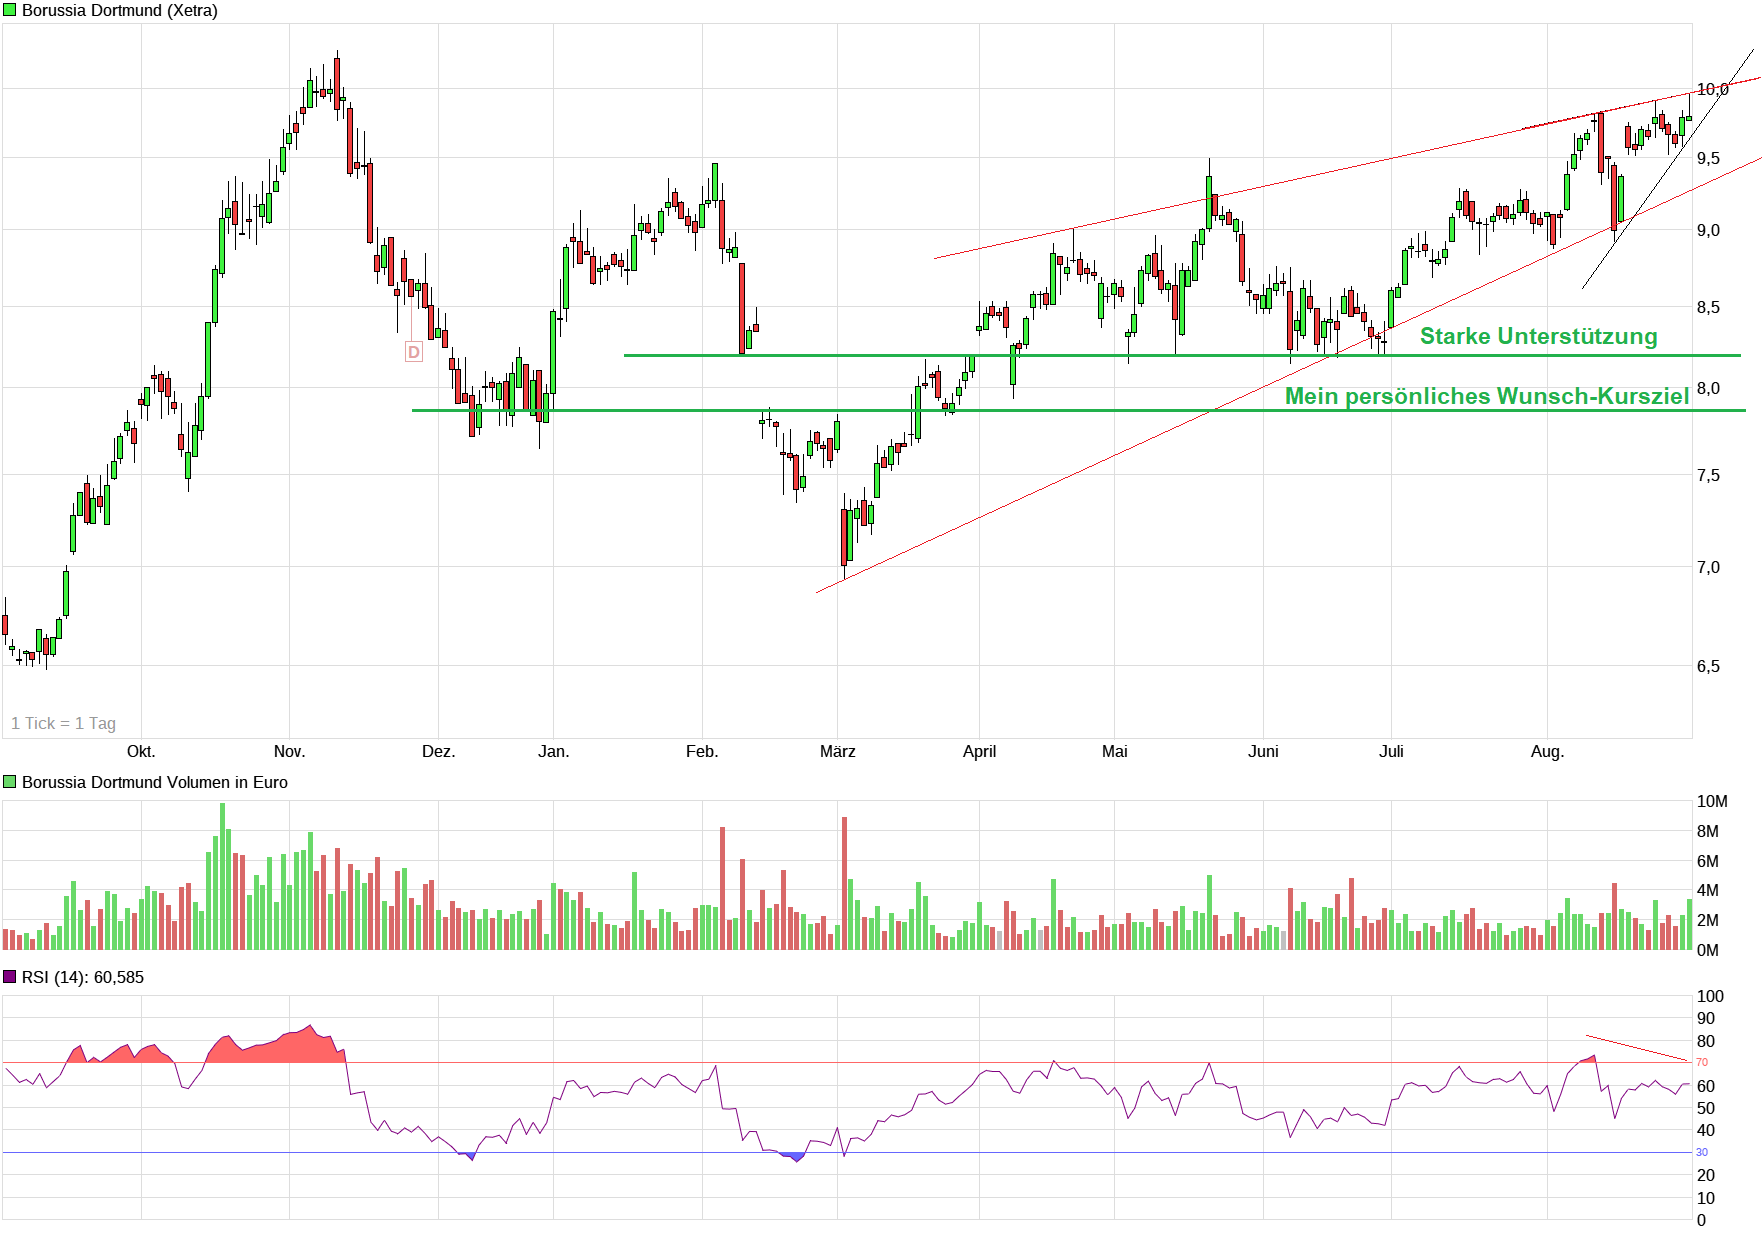Click the '0M' volume axis value
Image resolution: width=1762 pixels, height=1238 pixels.
[1708, 950]
